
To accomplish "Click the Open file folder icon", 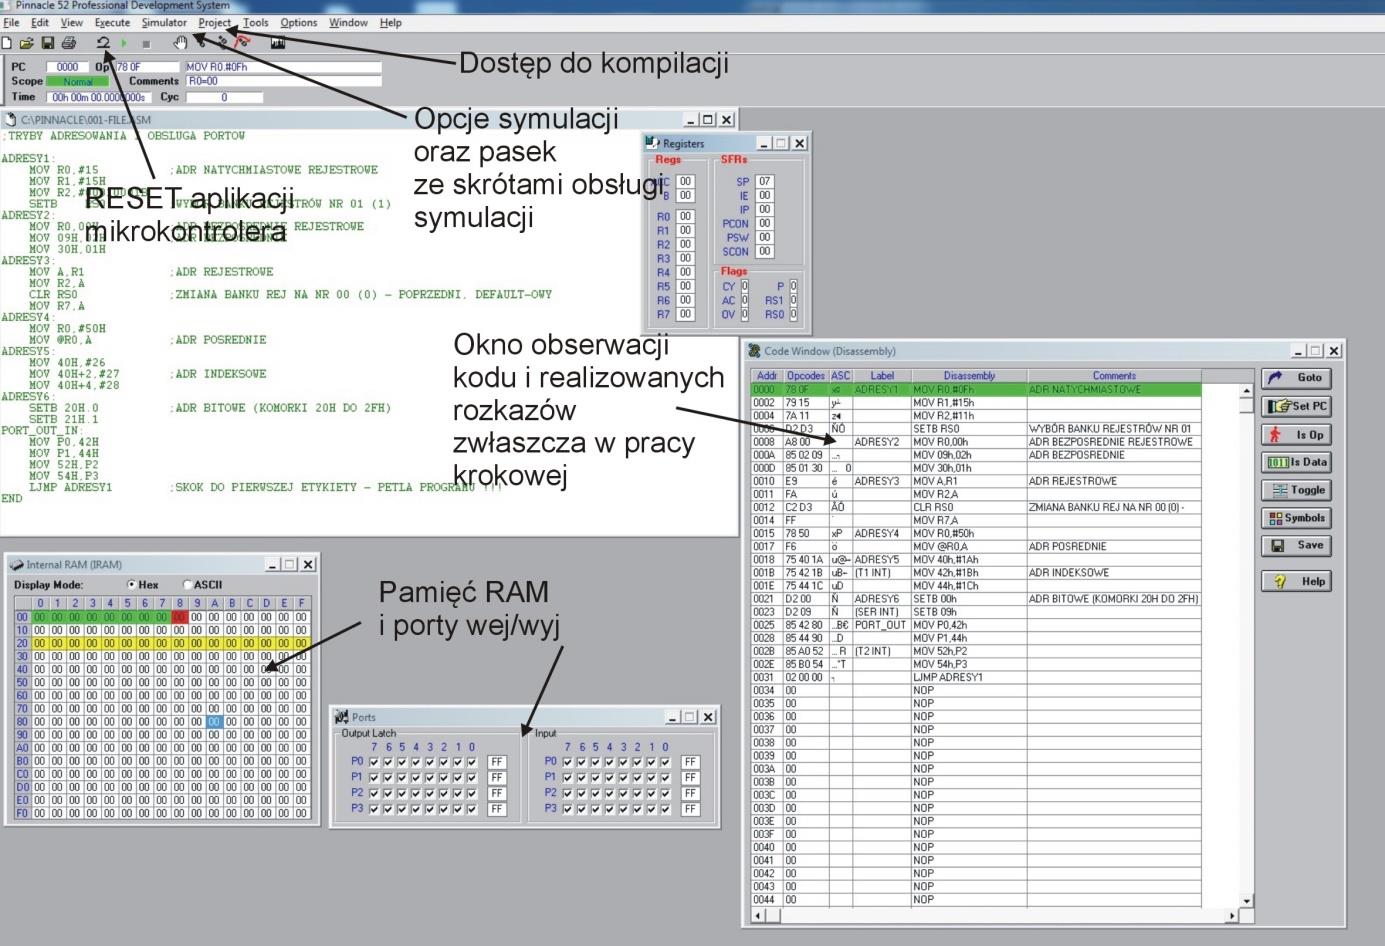I will pyautogui.click(x=27, y=43).
